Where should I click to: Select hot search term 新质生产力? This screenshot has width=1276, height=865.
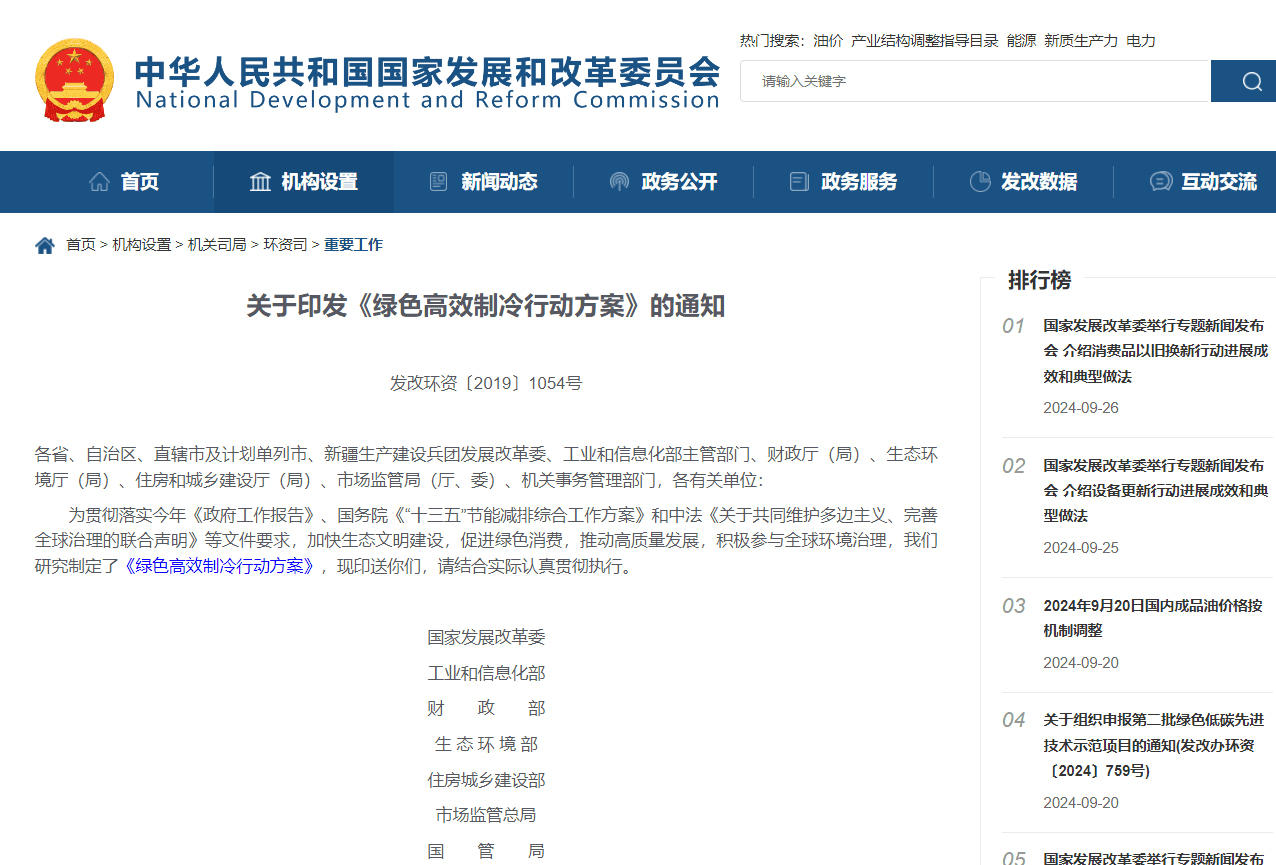pyautogui.click(x=1081, y=41)
